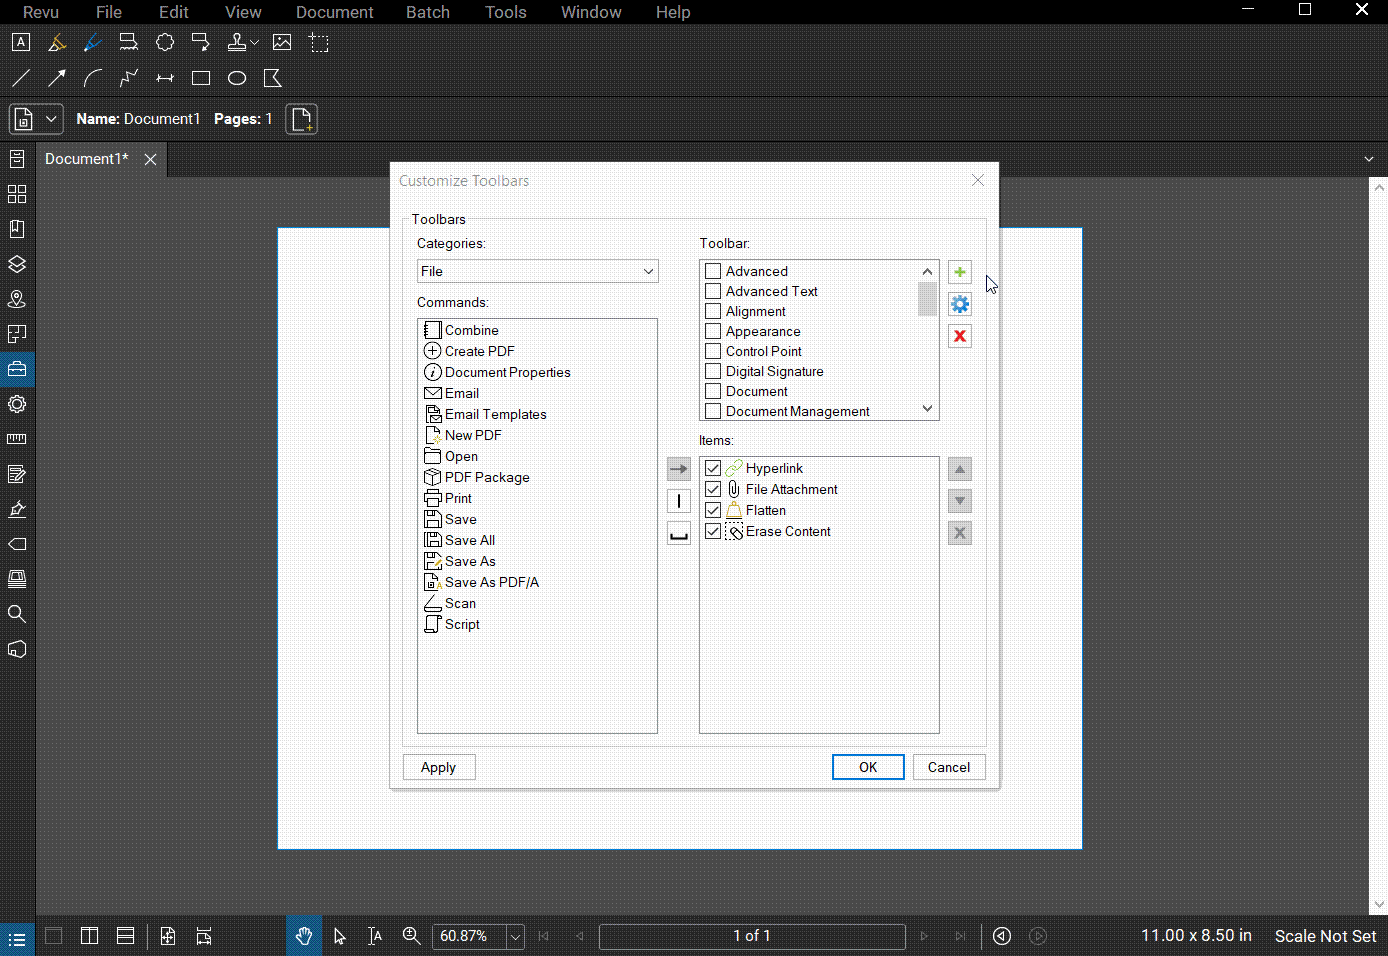Enable the Advanced toolbar checkbox

point(713,271)
